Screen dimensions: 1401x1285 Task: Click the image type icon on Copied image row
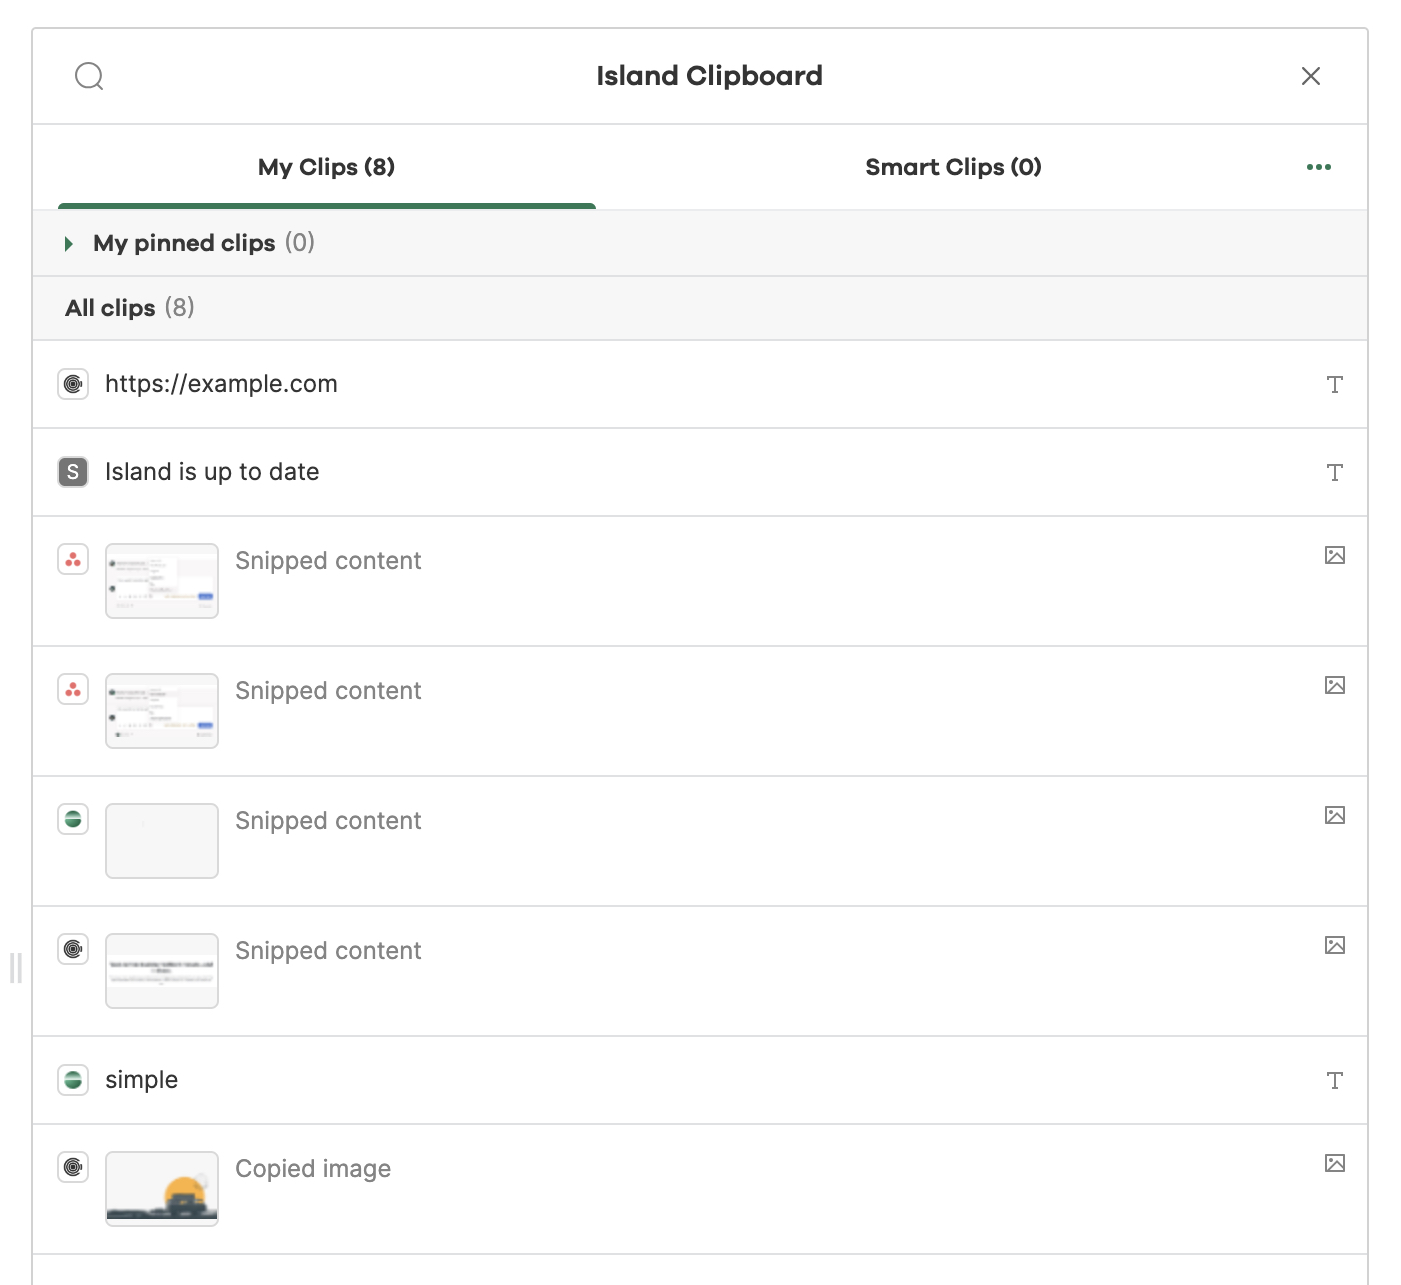1335,1163
